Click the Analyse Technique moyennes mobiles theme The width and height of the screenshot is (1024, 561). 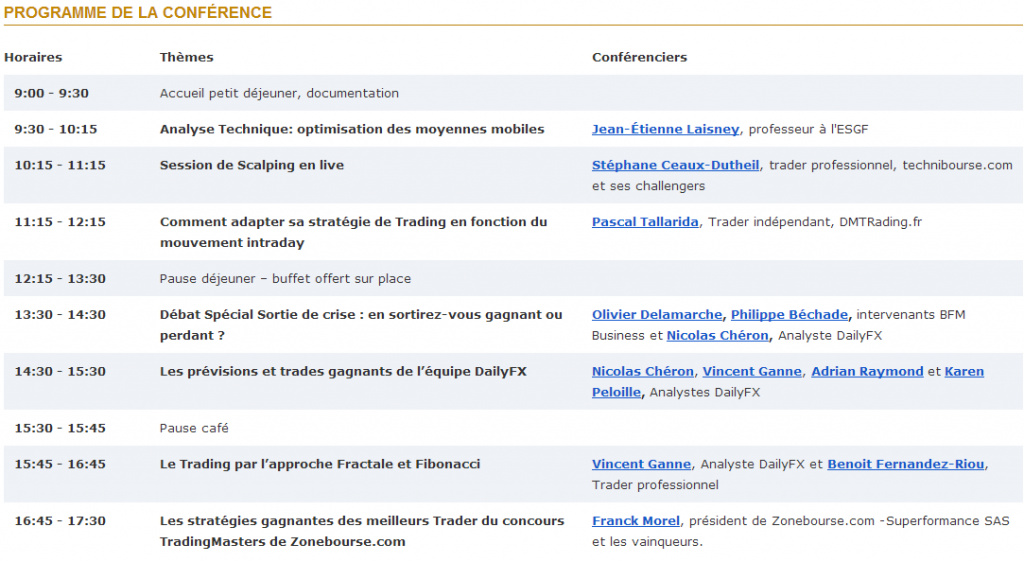(352, 129)
